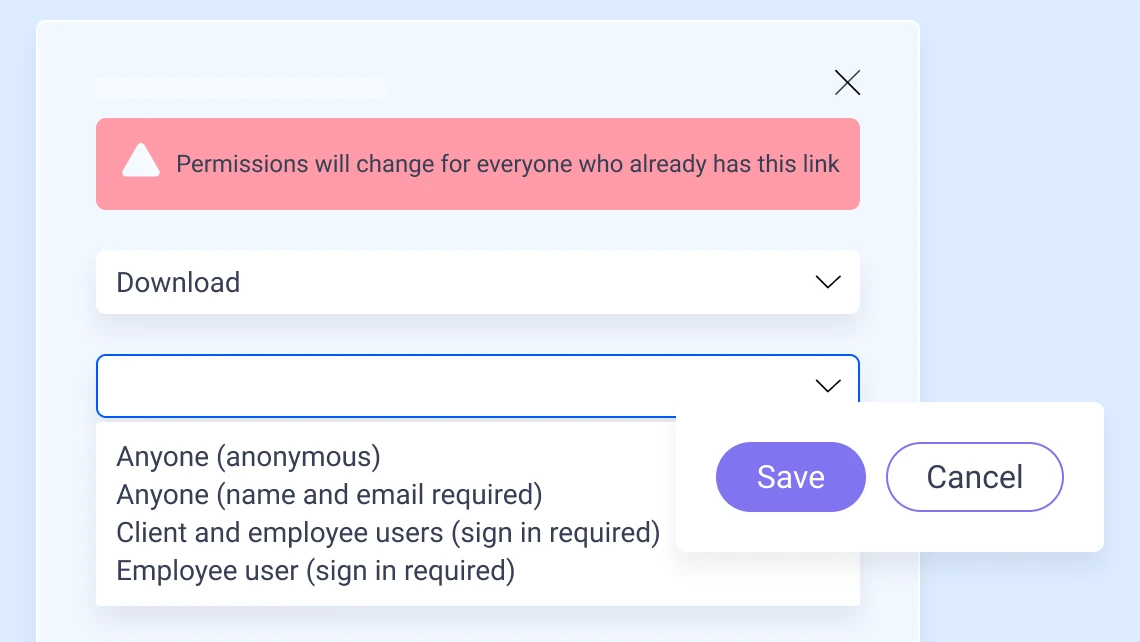
Task: Click the permissions warning message text
Action: pyautogui.click(x=507, y=164)
